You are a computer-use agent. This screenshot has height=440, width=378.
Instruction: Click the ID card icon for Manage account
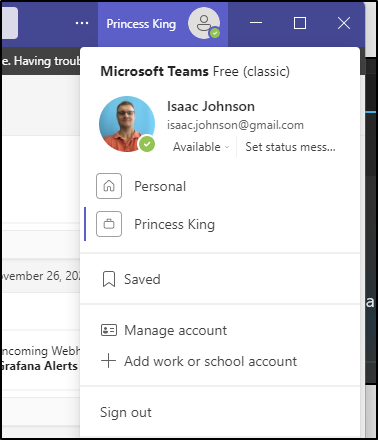[109, 330]
